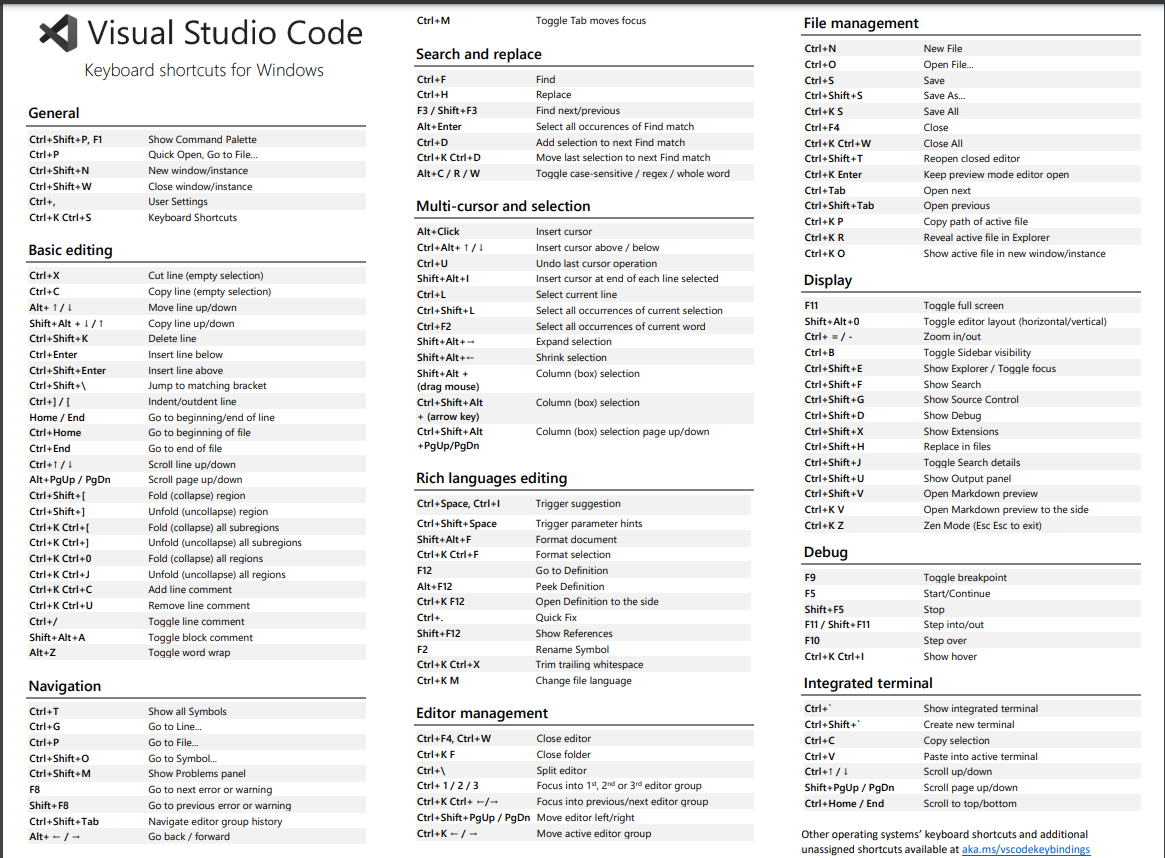Click 'Move active editor group' text

[594, 833]
